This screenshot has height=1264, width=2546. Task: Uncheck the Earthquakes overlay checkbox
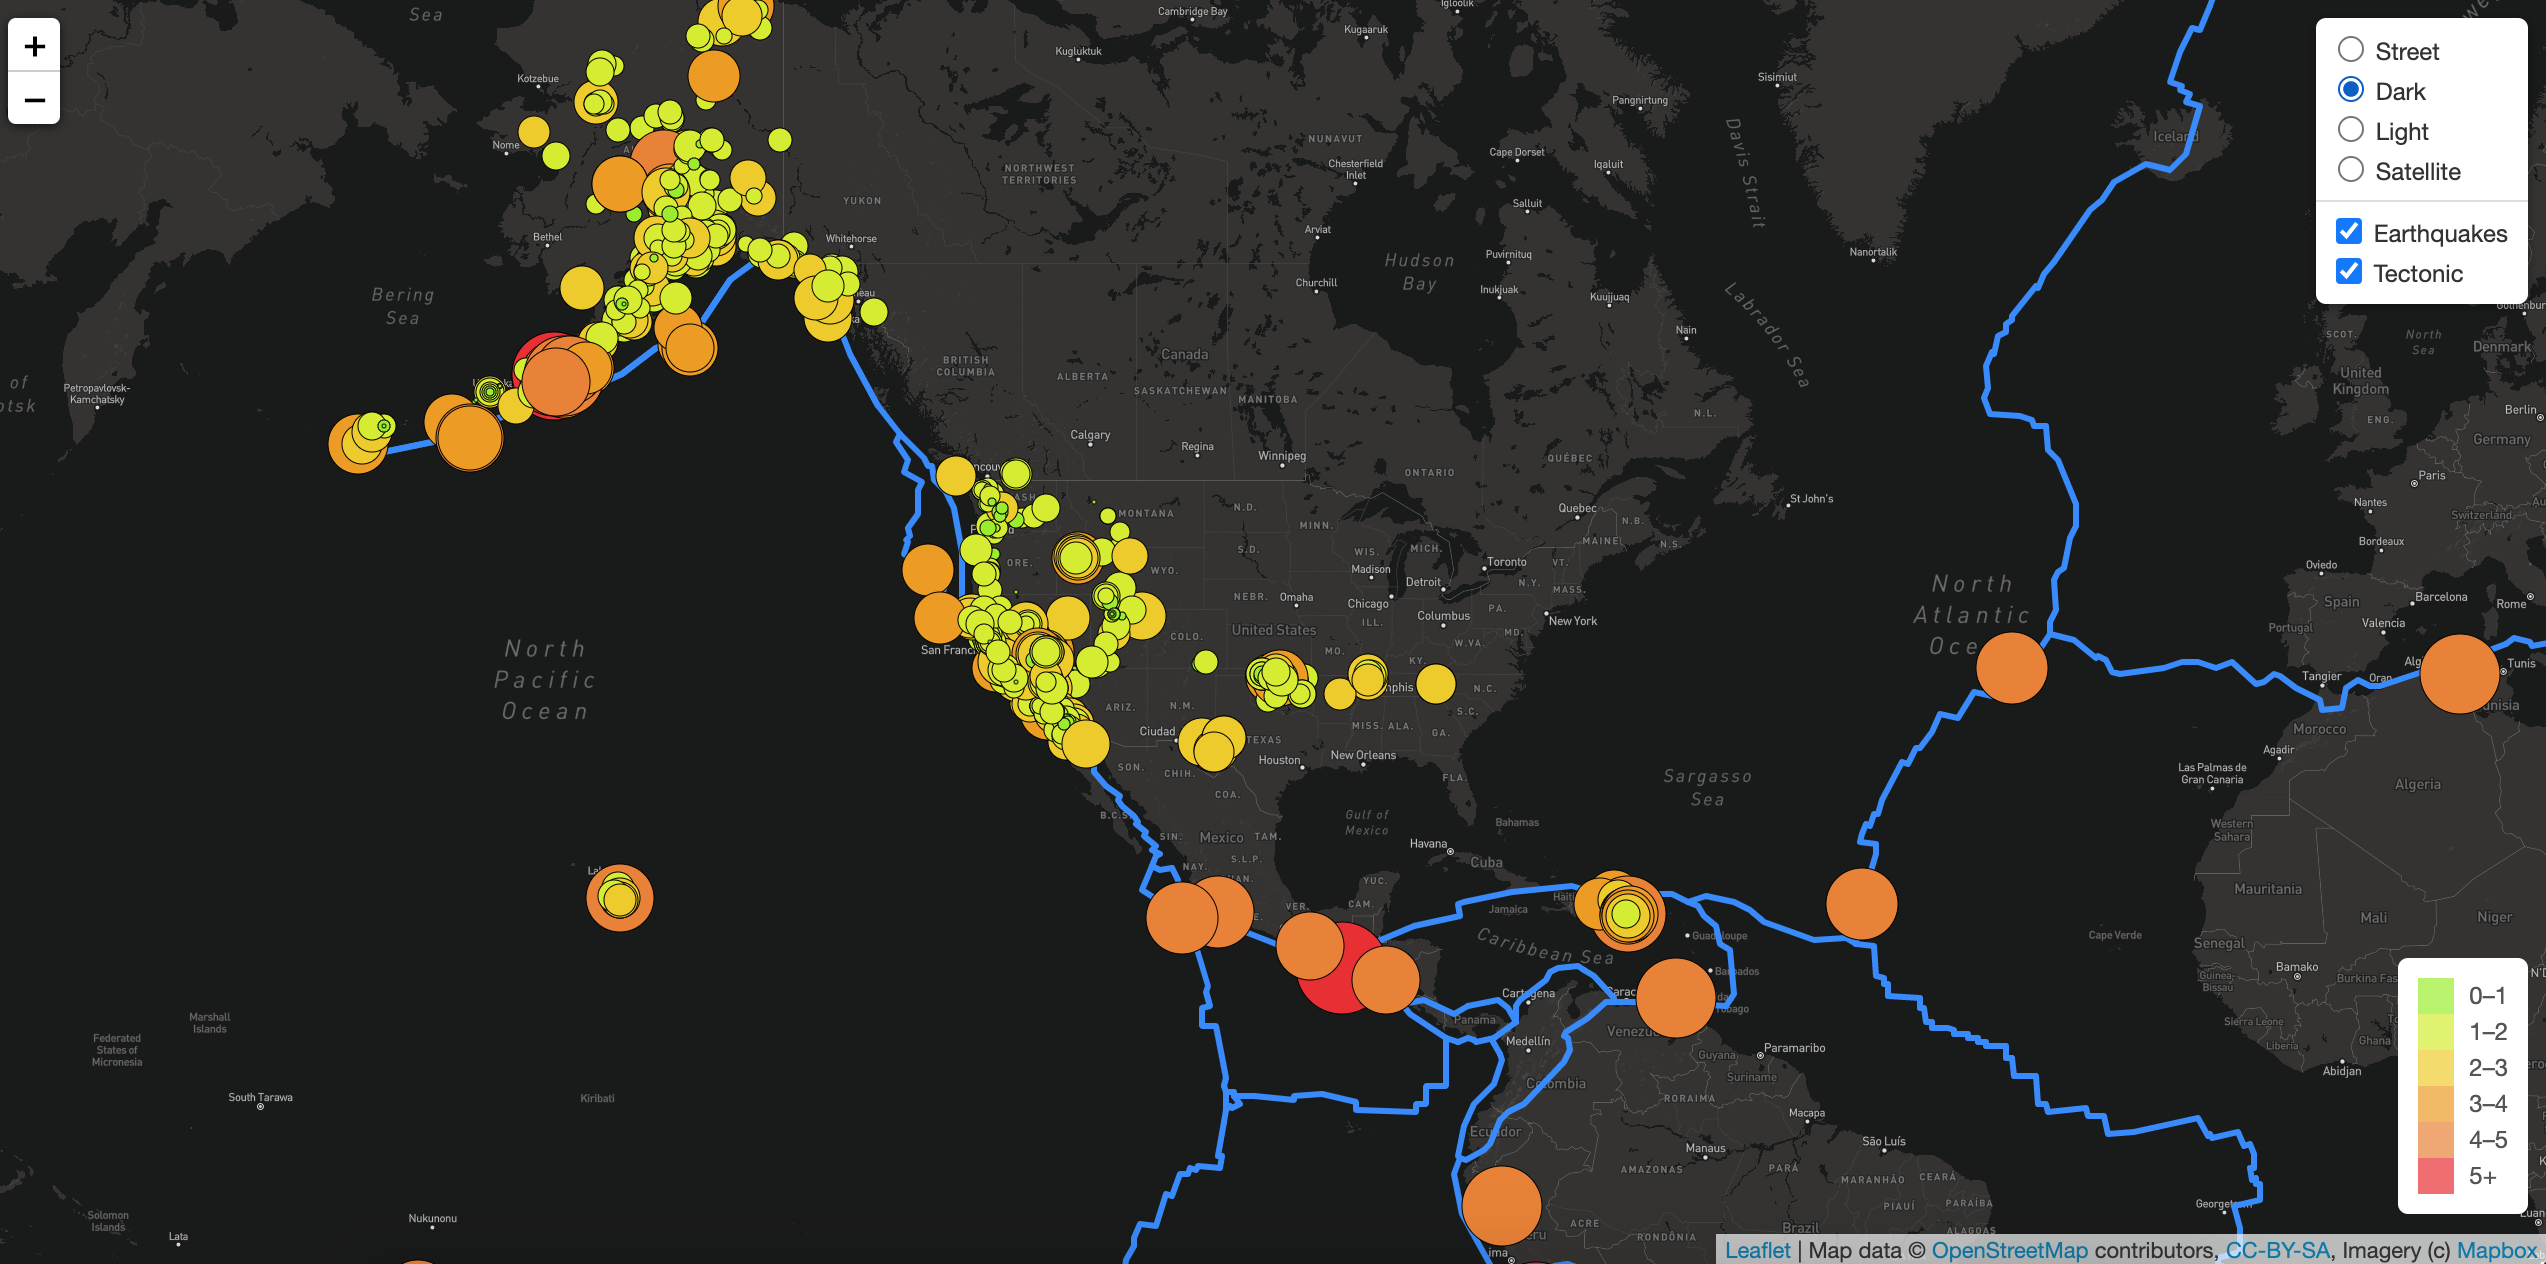coord(2349,232)
